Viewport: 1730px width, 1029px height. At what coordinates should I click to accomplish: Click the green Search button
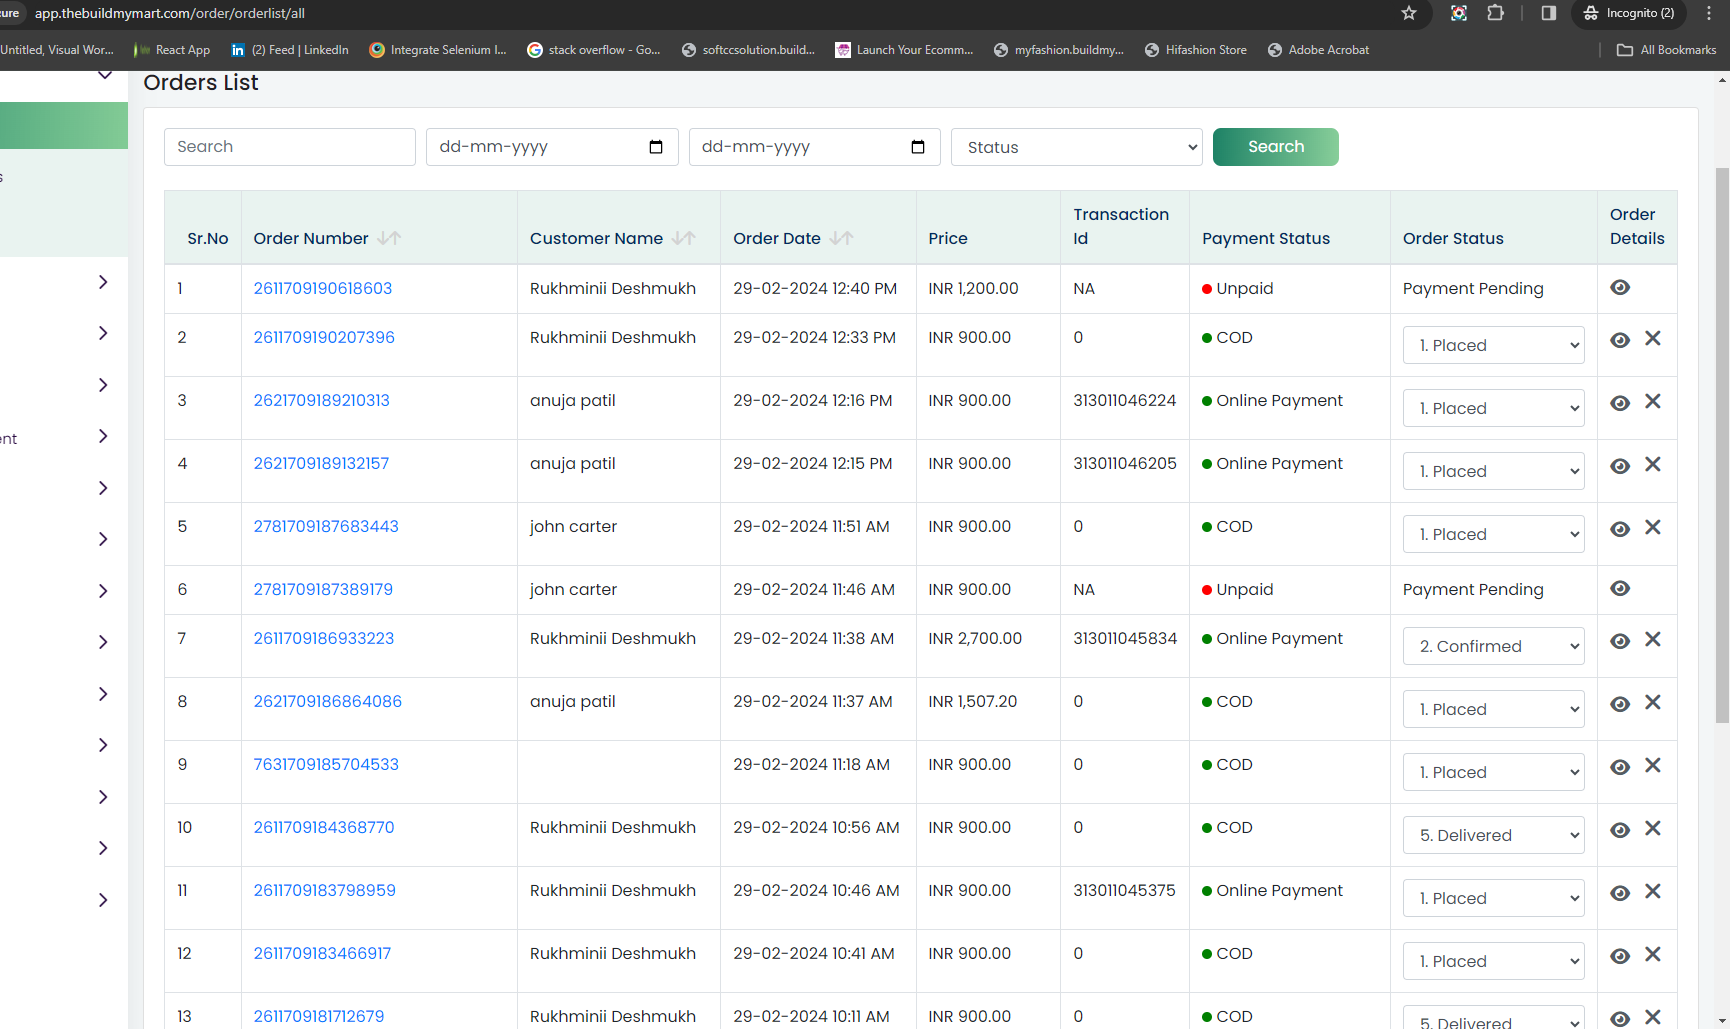pyautogui.click(x=1276, y=147)
